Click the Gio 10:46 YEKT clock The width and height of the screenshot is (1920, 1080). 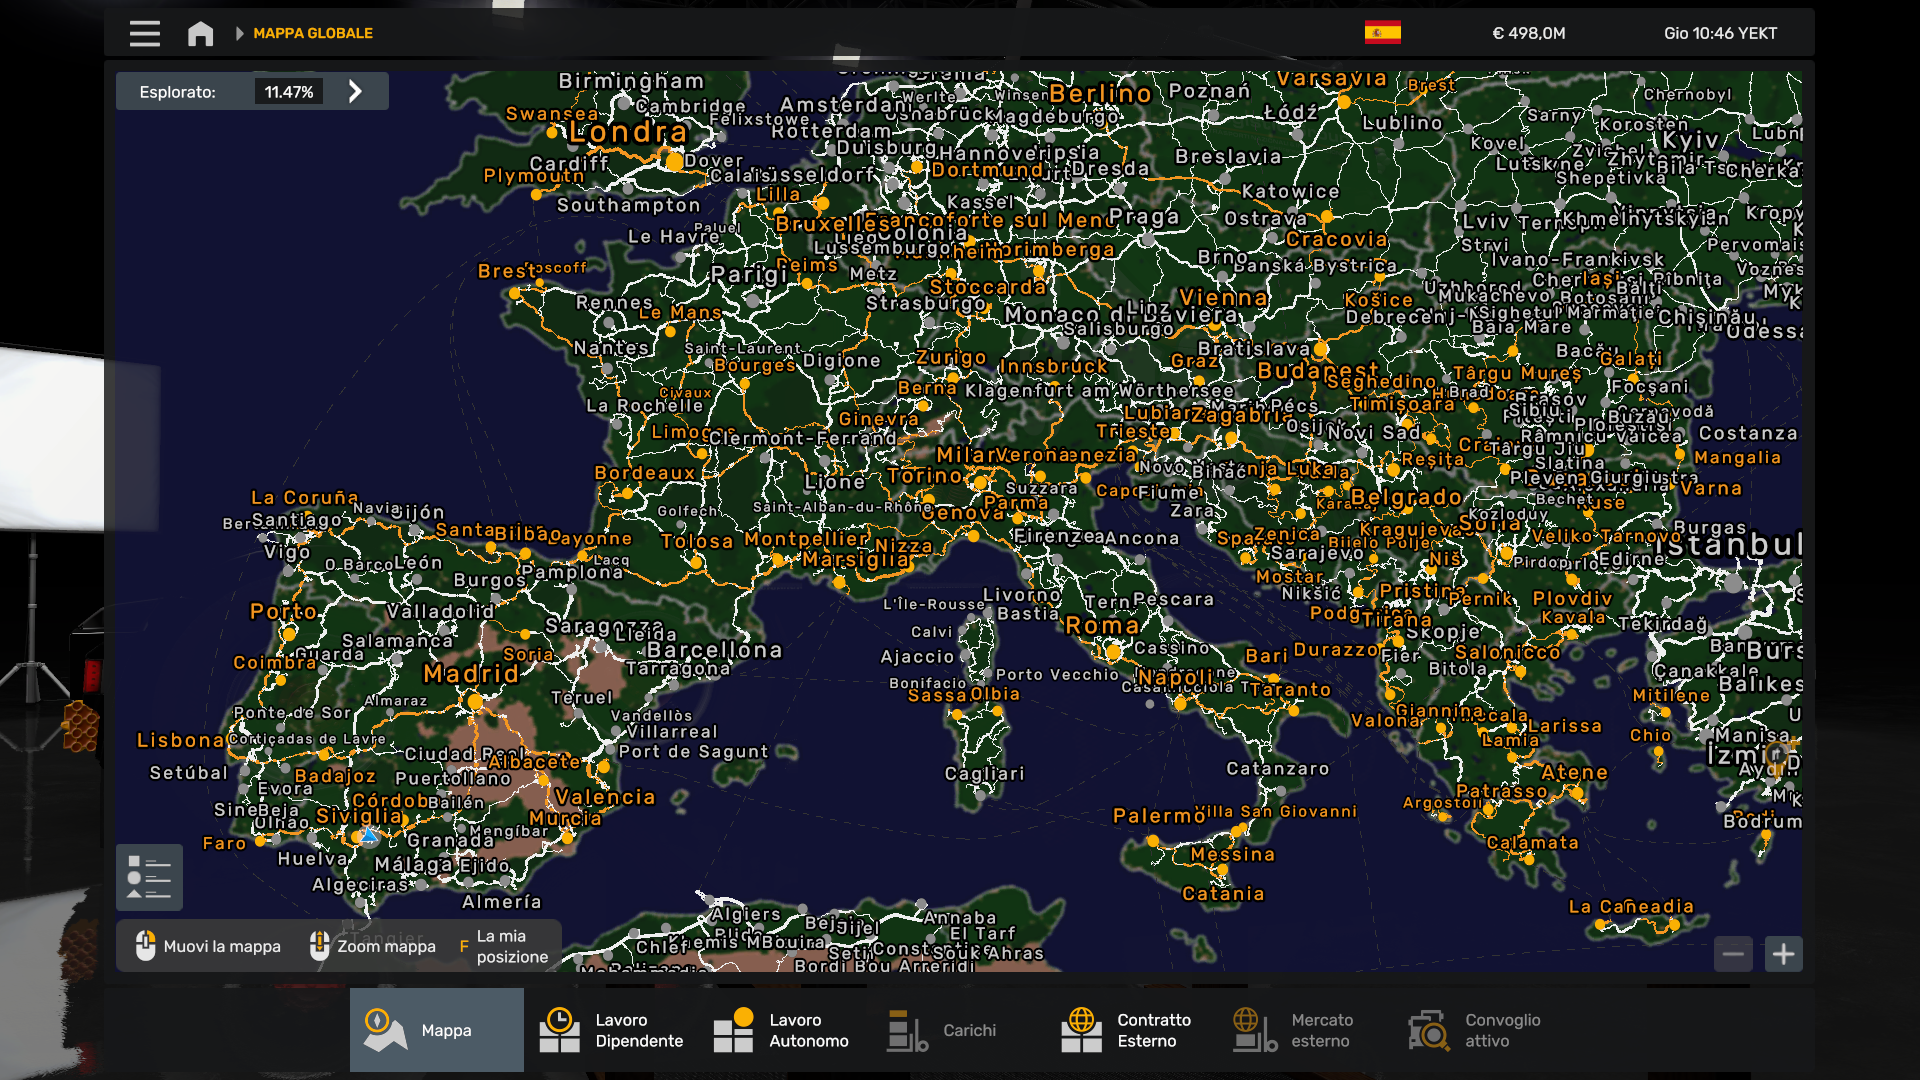pyautogui.click(x=1720, y=33)
